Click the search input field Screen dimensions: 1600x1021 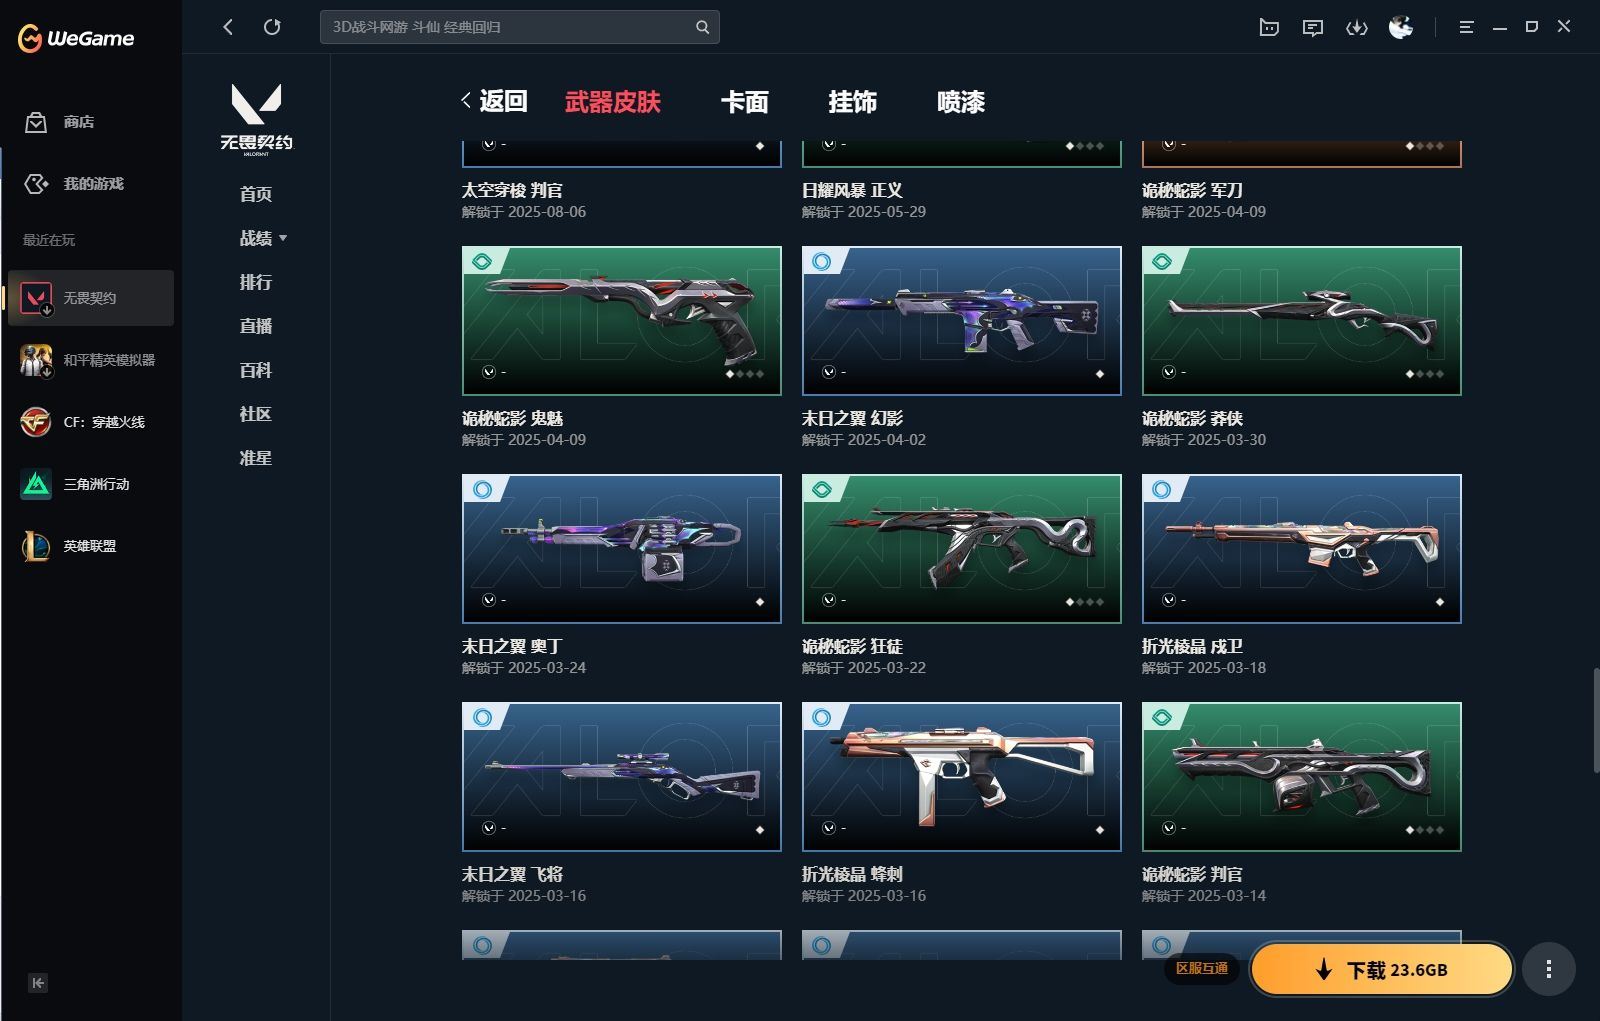pos(510,27)
